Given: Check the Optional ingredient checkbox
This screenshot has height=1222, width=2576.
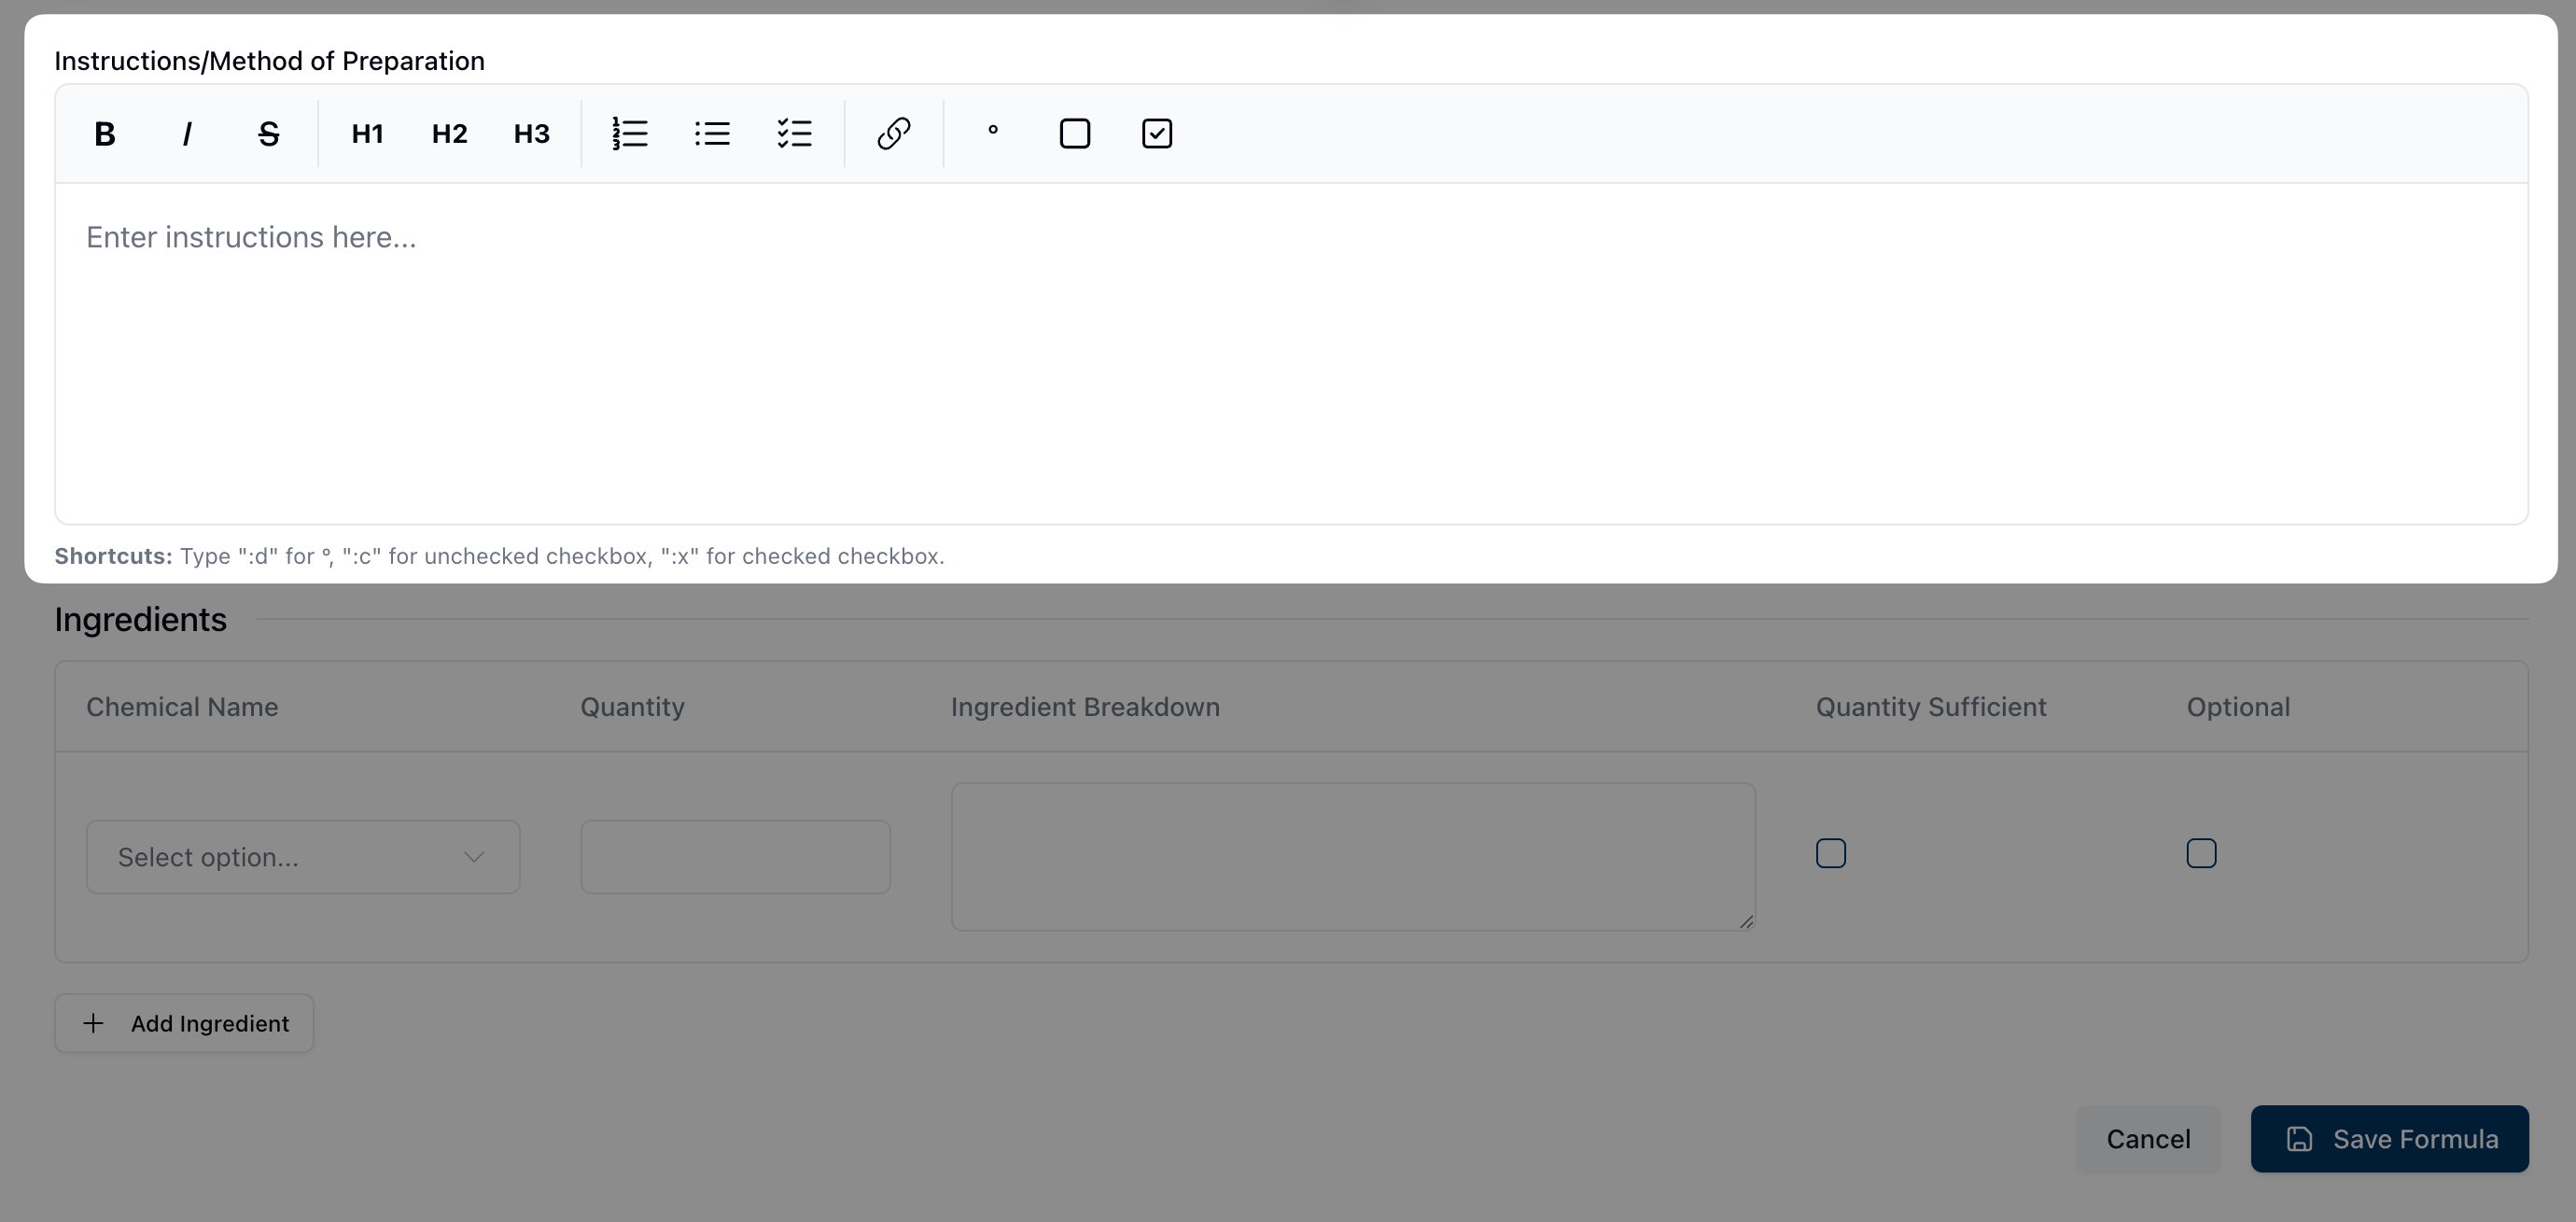Looking at the screenshot, I should click(2200, 853).
